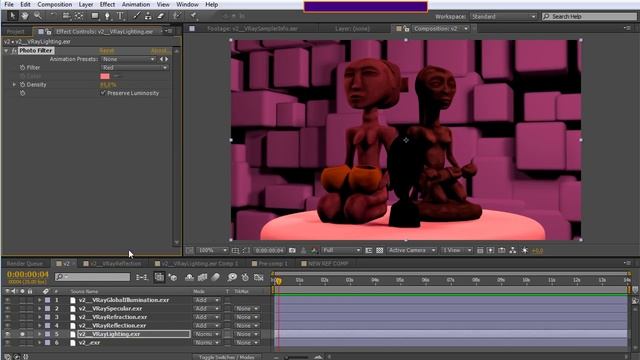Select the Pen tool
The height and width of the screenshot is (360, 640).
107,16
